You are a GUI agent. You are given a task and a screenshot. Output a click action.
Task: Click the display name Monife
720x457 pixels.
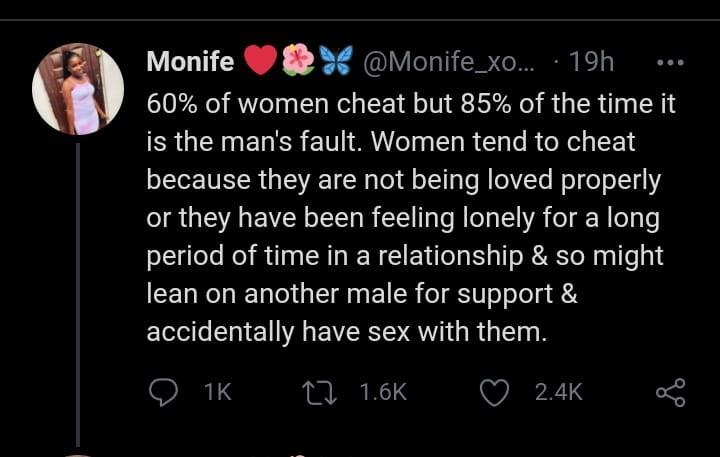[190, 62]
